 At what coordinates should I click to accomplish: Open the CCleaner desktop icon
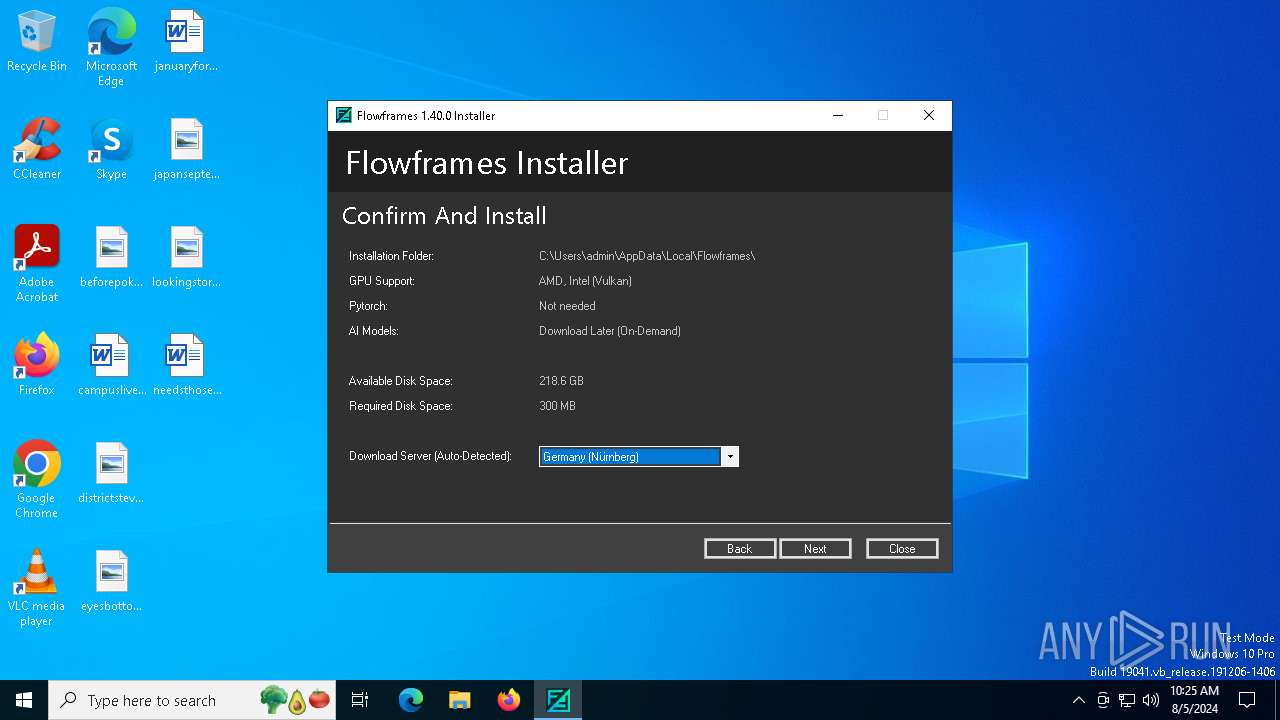pos(37,149)
